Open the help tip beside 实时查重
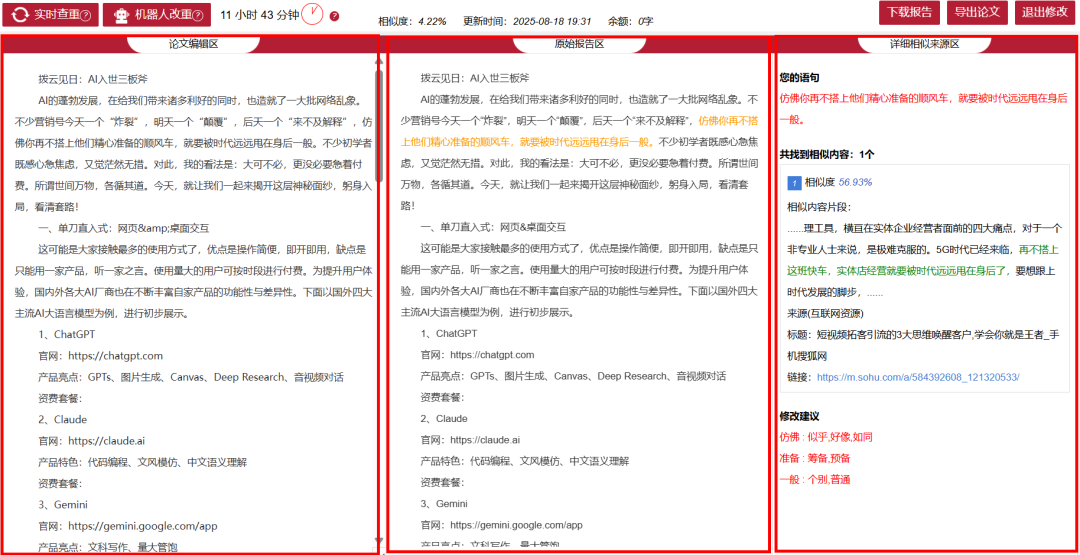 [x=85, y=16]
